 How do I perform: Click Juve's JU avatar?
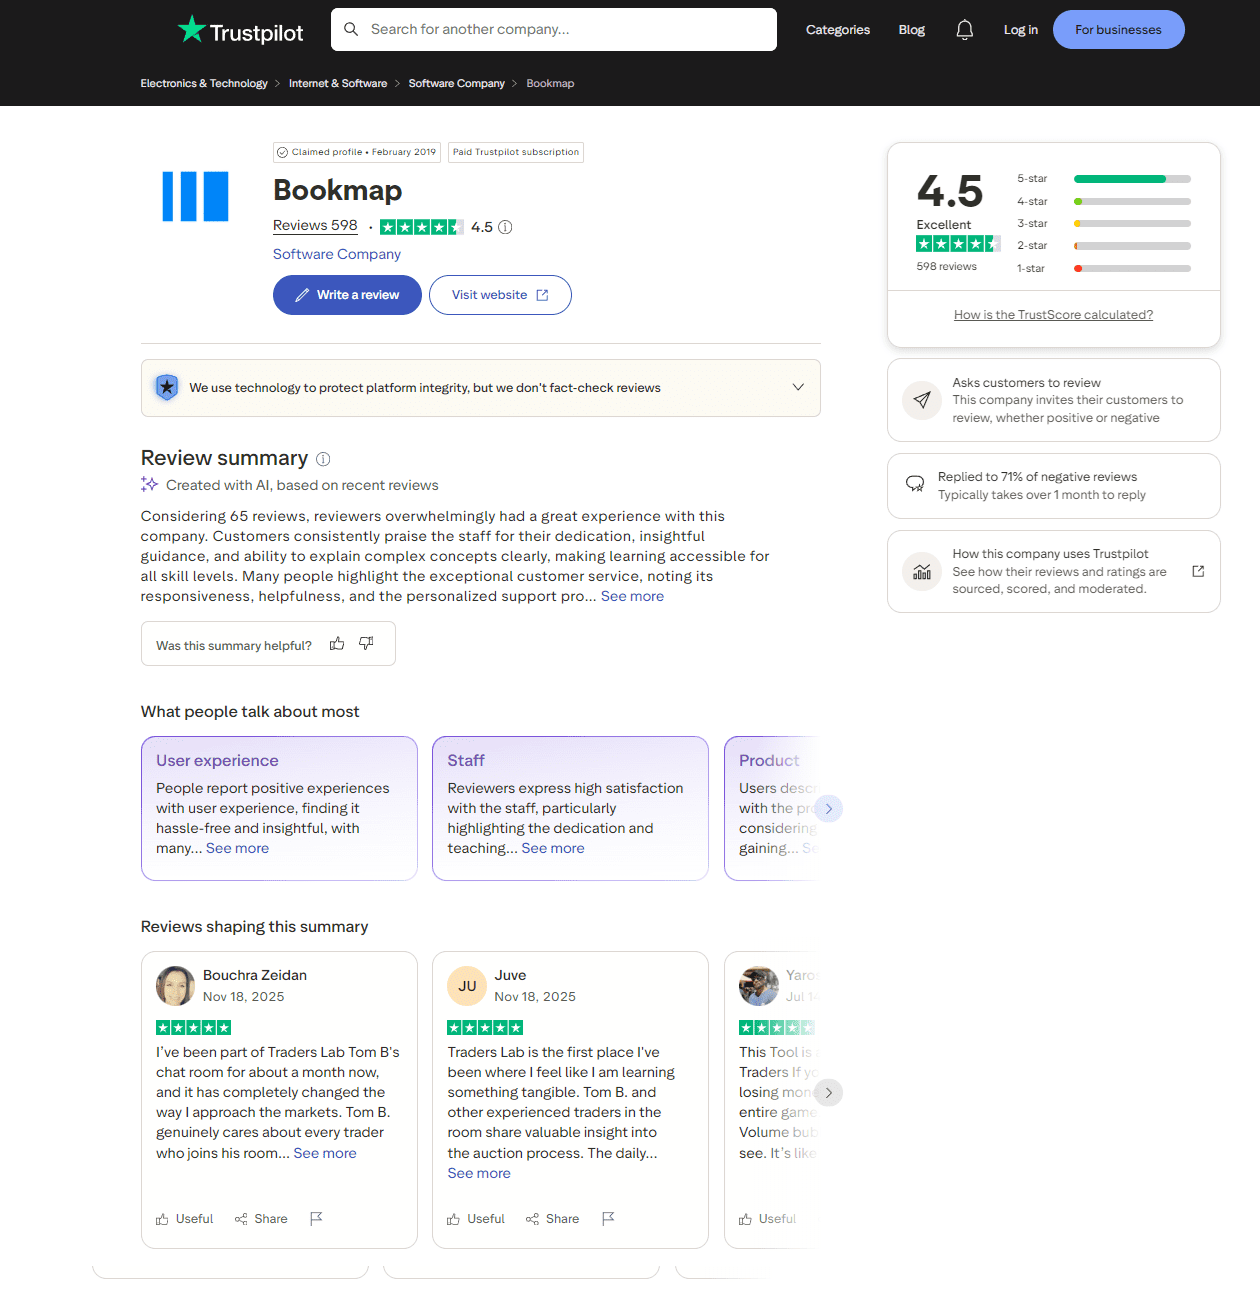tap(467, 986)
